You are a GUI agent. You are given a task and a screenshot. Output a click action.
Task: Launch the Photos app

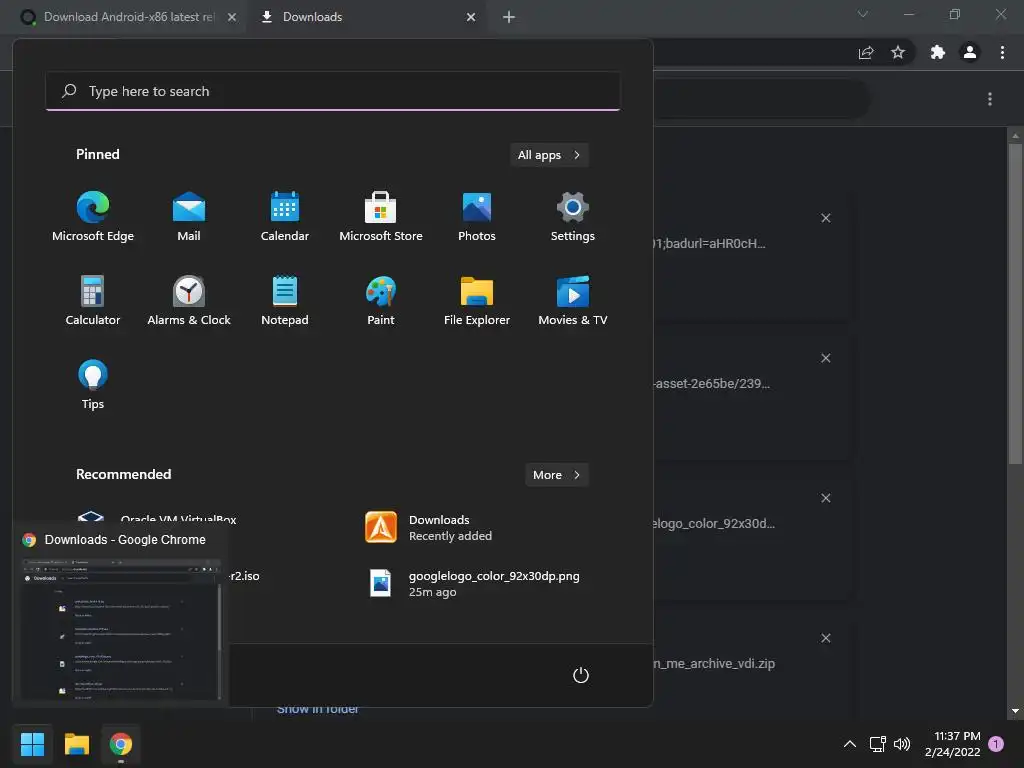pyautogui.click(x=477, y=217)
